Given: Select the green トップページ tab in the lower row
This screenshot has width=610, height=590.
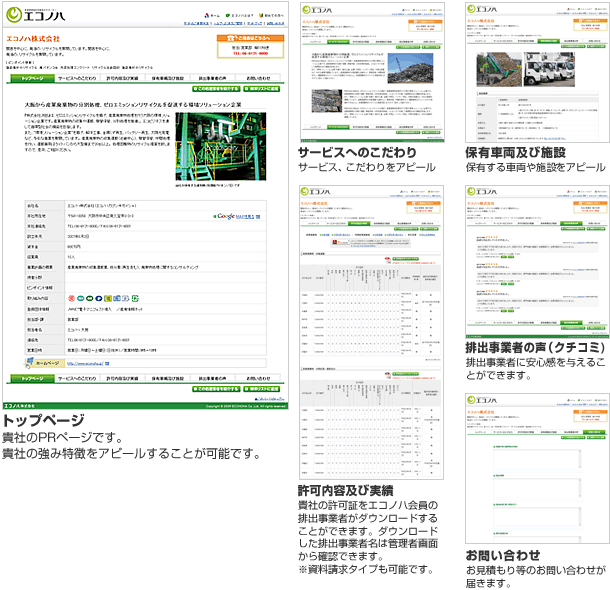Looking at the screenshot, I should coord(32,378).
